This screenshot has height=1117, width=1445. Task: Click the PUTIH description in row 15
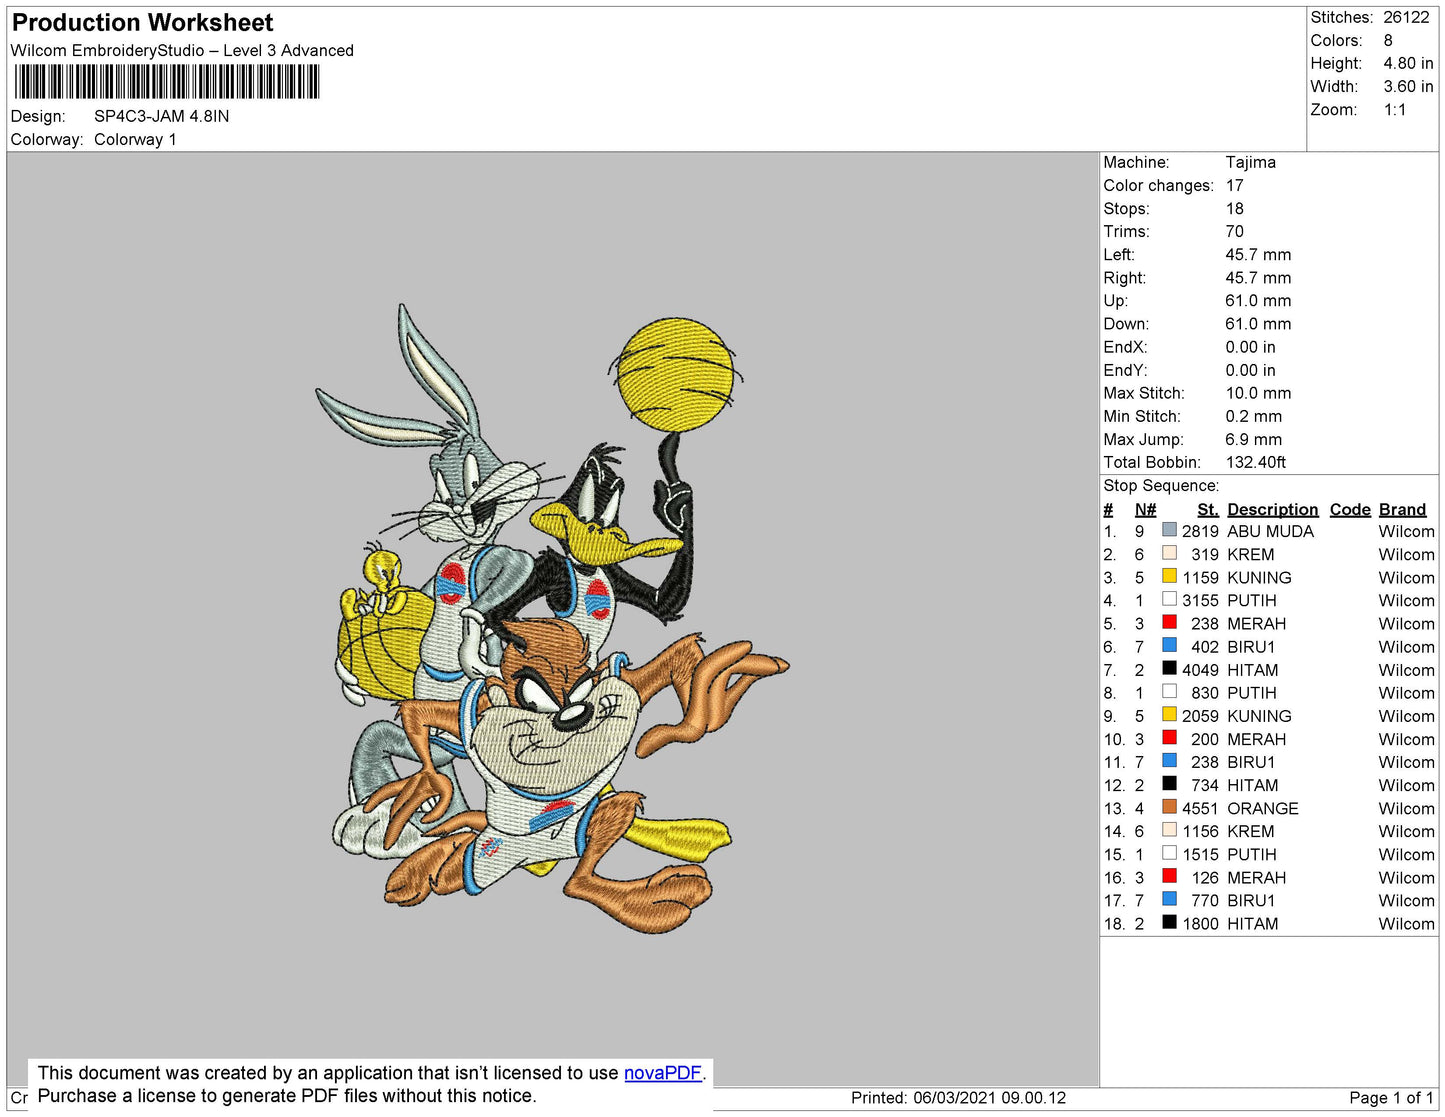(x=1251, y=854)
